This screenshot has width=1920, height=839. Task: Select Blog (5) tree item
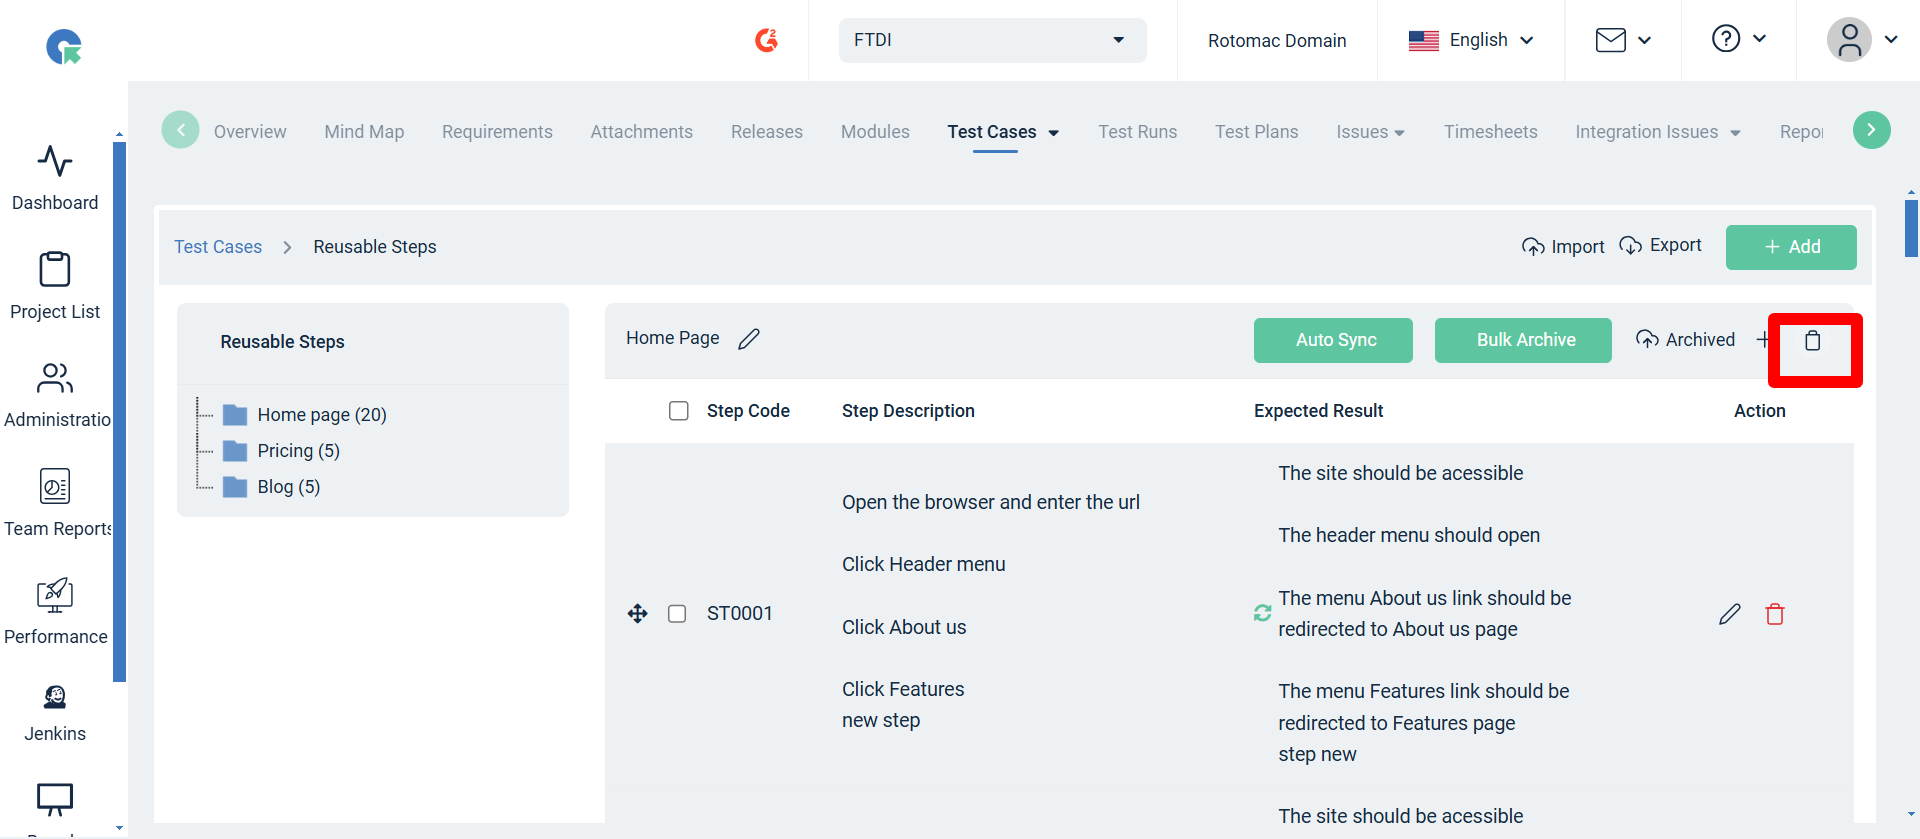288,487
